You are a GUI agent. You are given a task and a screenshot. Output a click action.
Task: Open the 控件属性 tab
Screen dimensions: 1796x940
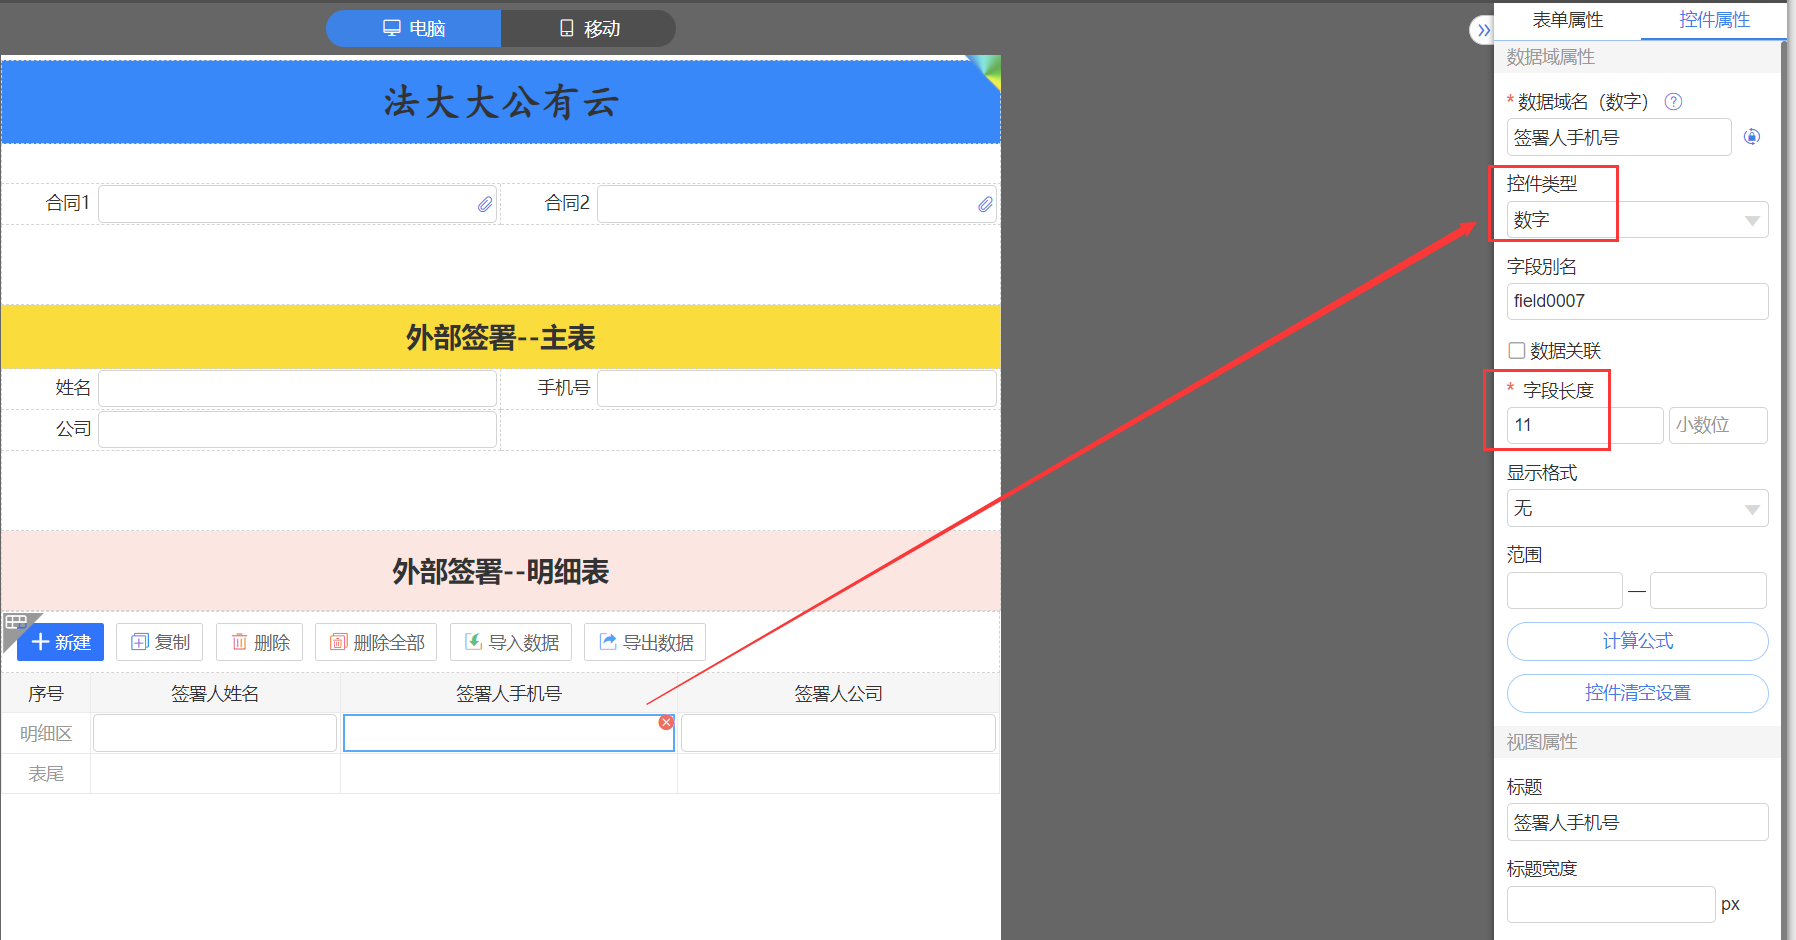tap(1714, 20)
